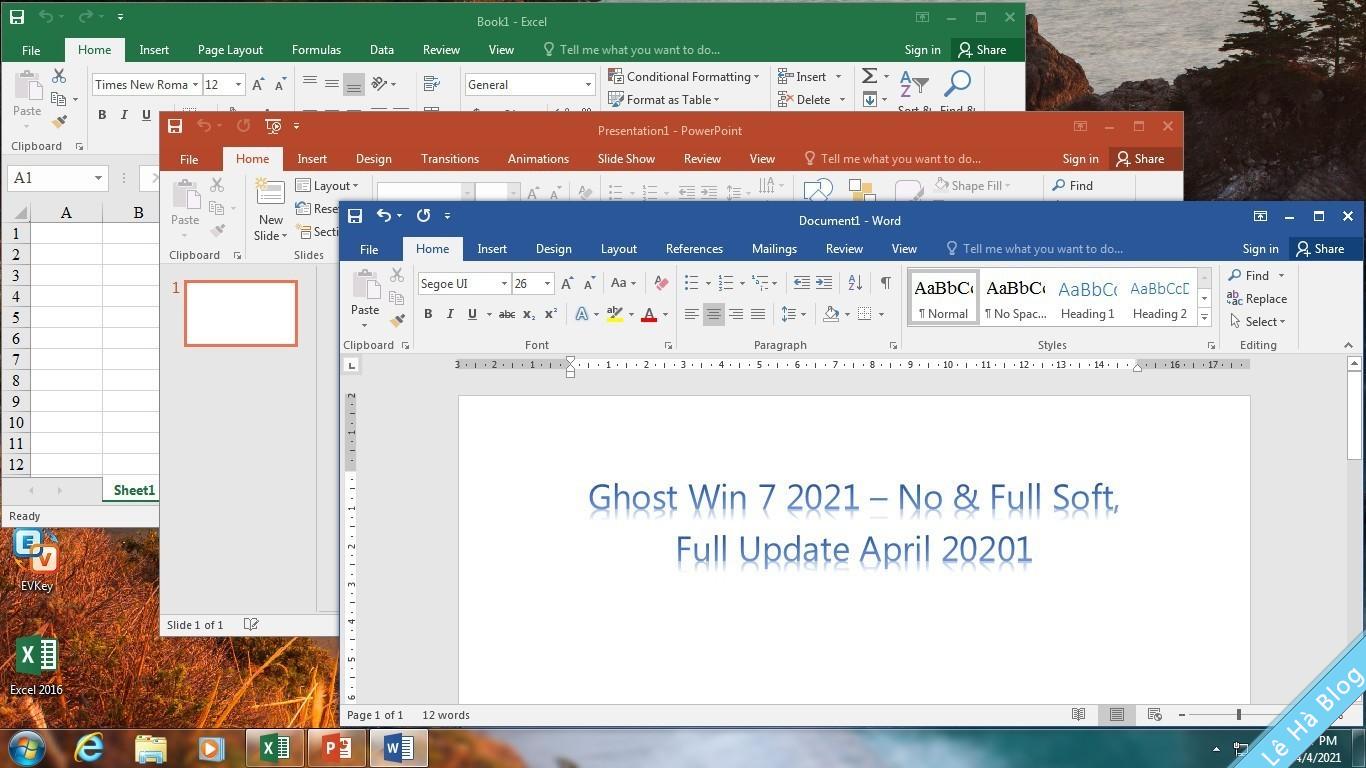Open Excel 2016 desktop shortcut icon
The height and width of the screenshot is (768, 1366).
(x=36, y=665)
